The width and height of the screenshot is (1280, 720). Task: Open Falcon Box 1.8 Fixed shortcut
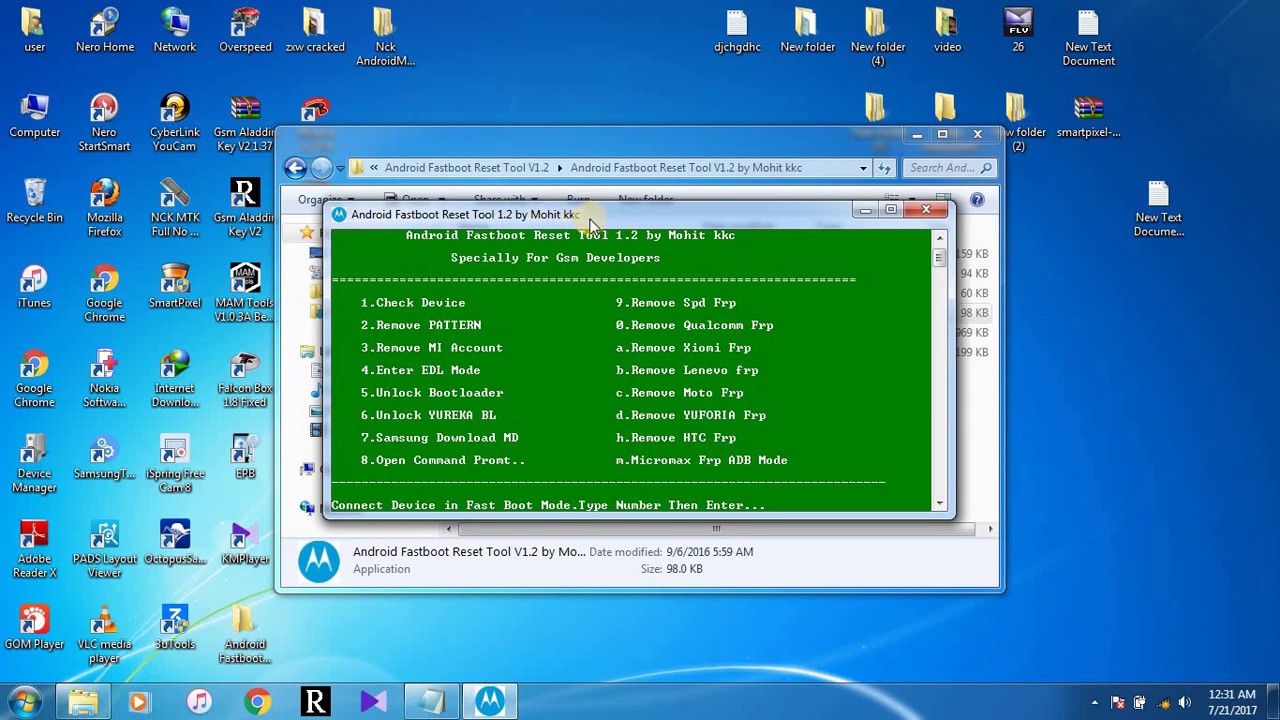pyautogui.click(x=245, y=380)
